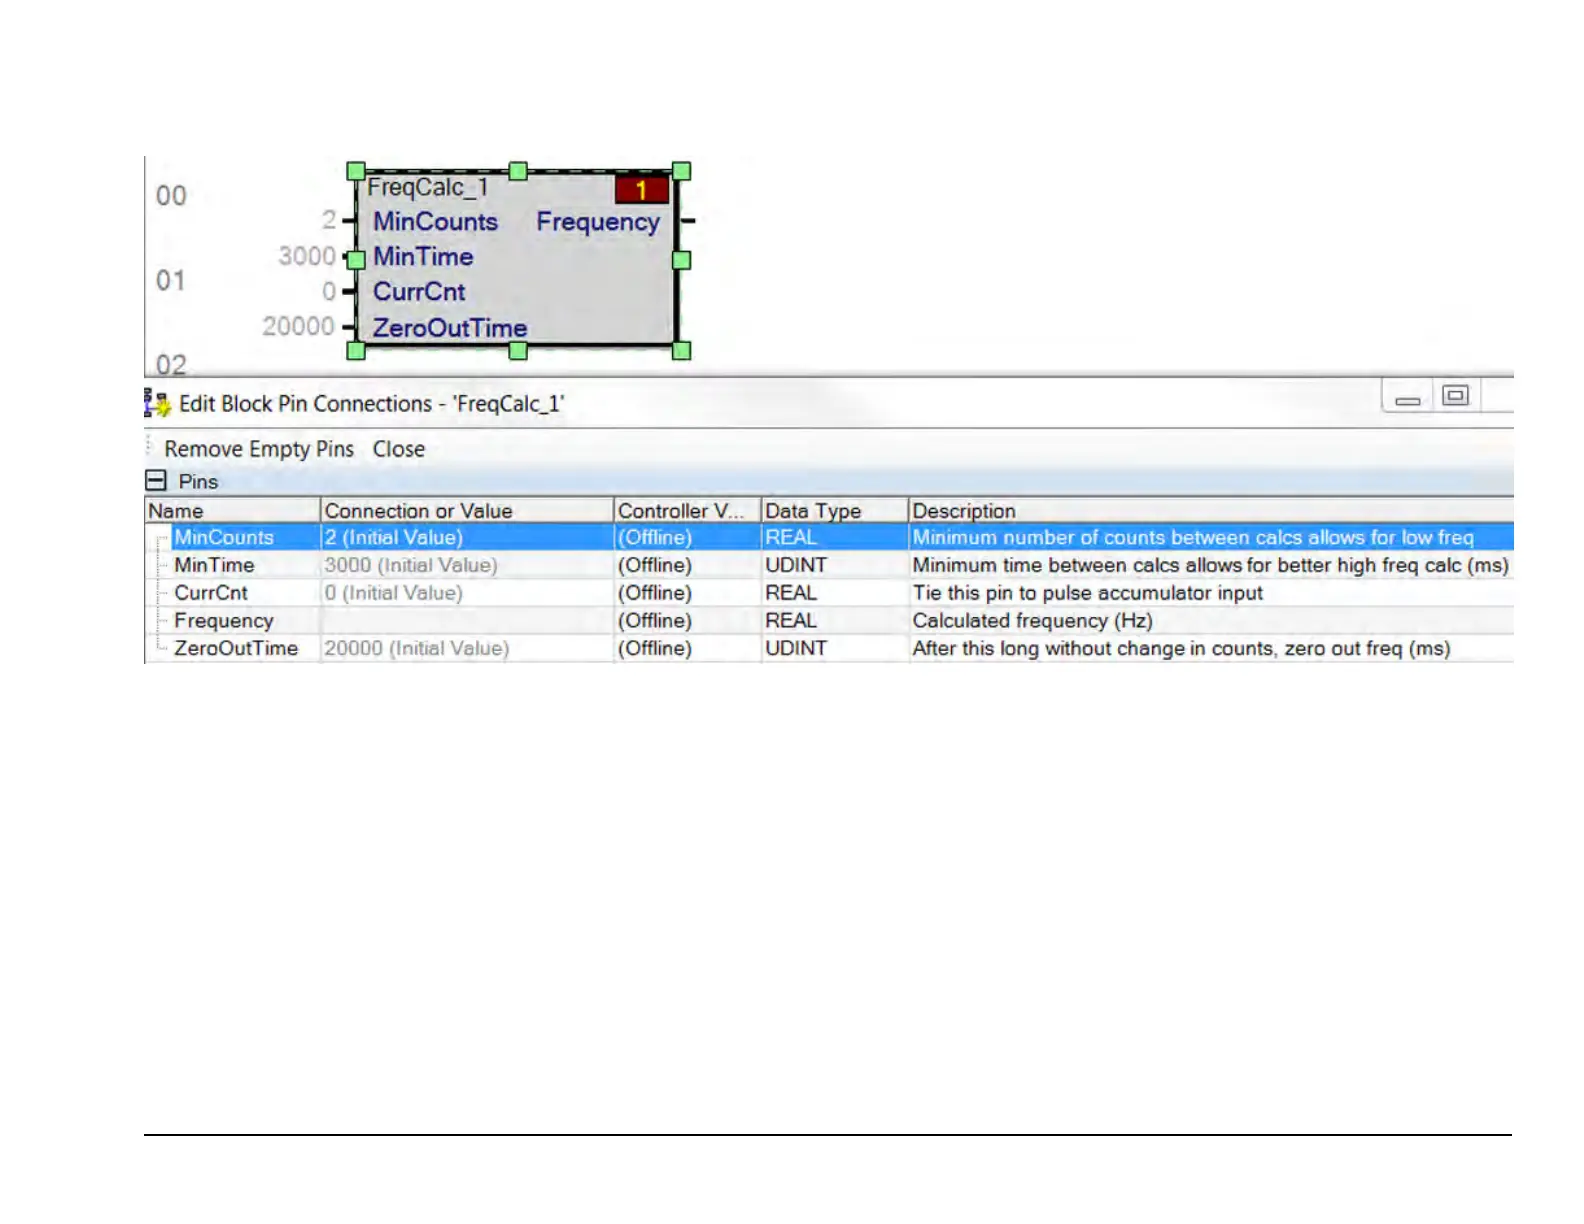Click the top-left resize handle of FreqCalc_1 block

pyautogui.click(x=356, y=171)
